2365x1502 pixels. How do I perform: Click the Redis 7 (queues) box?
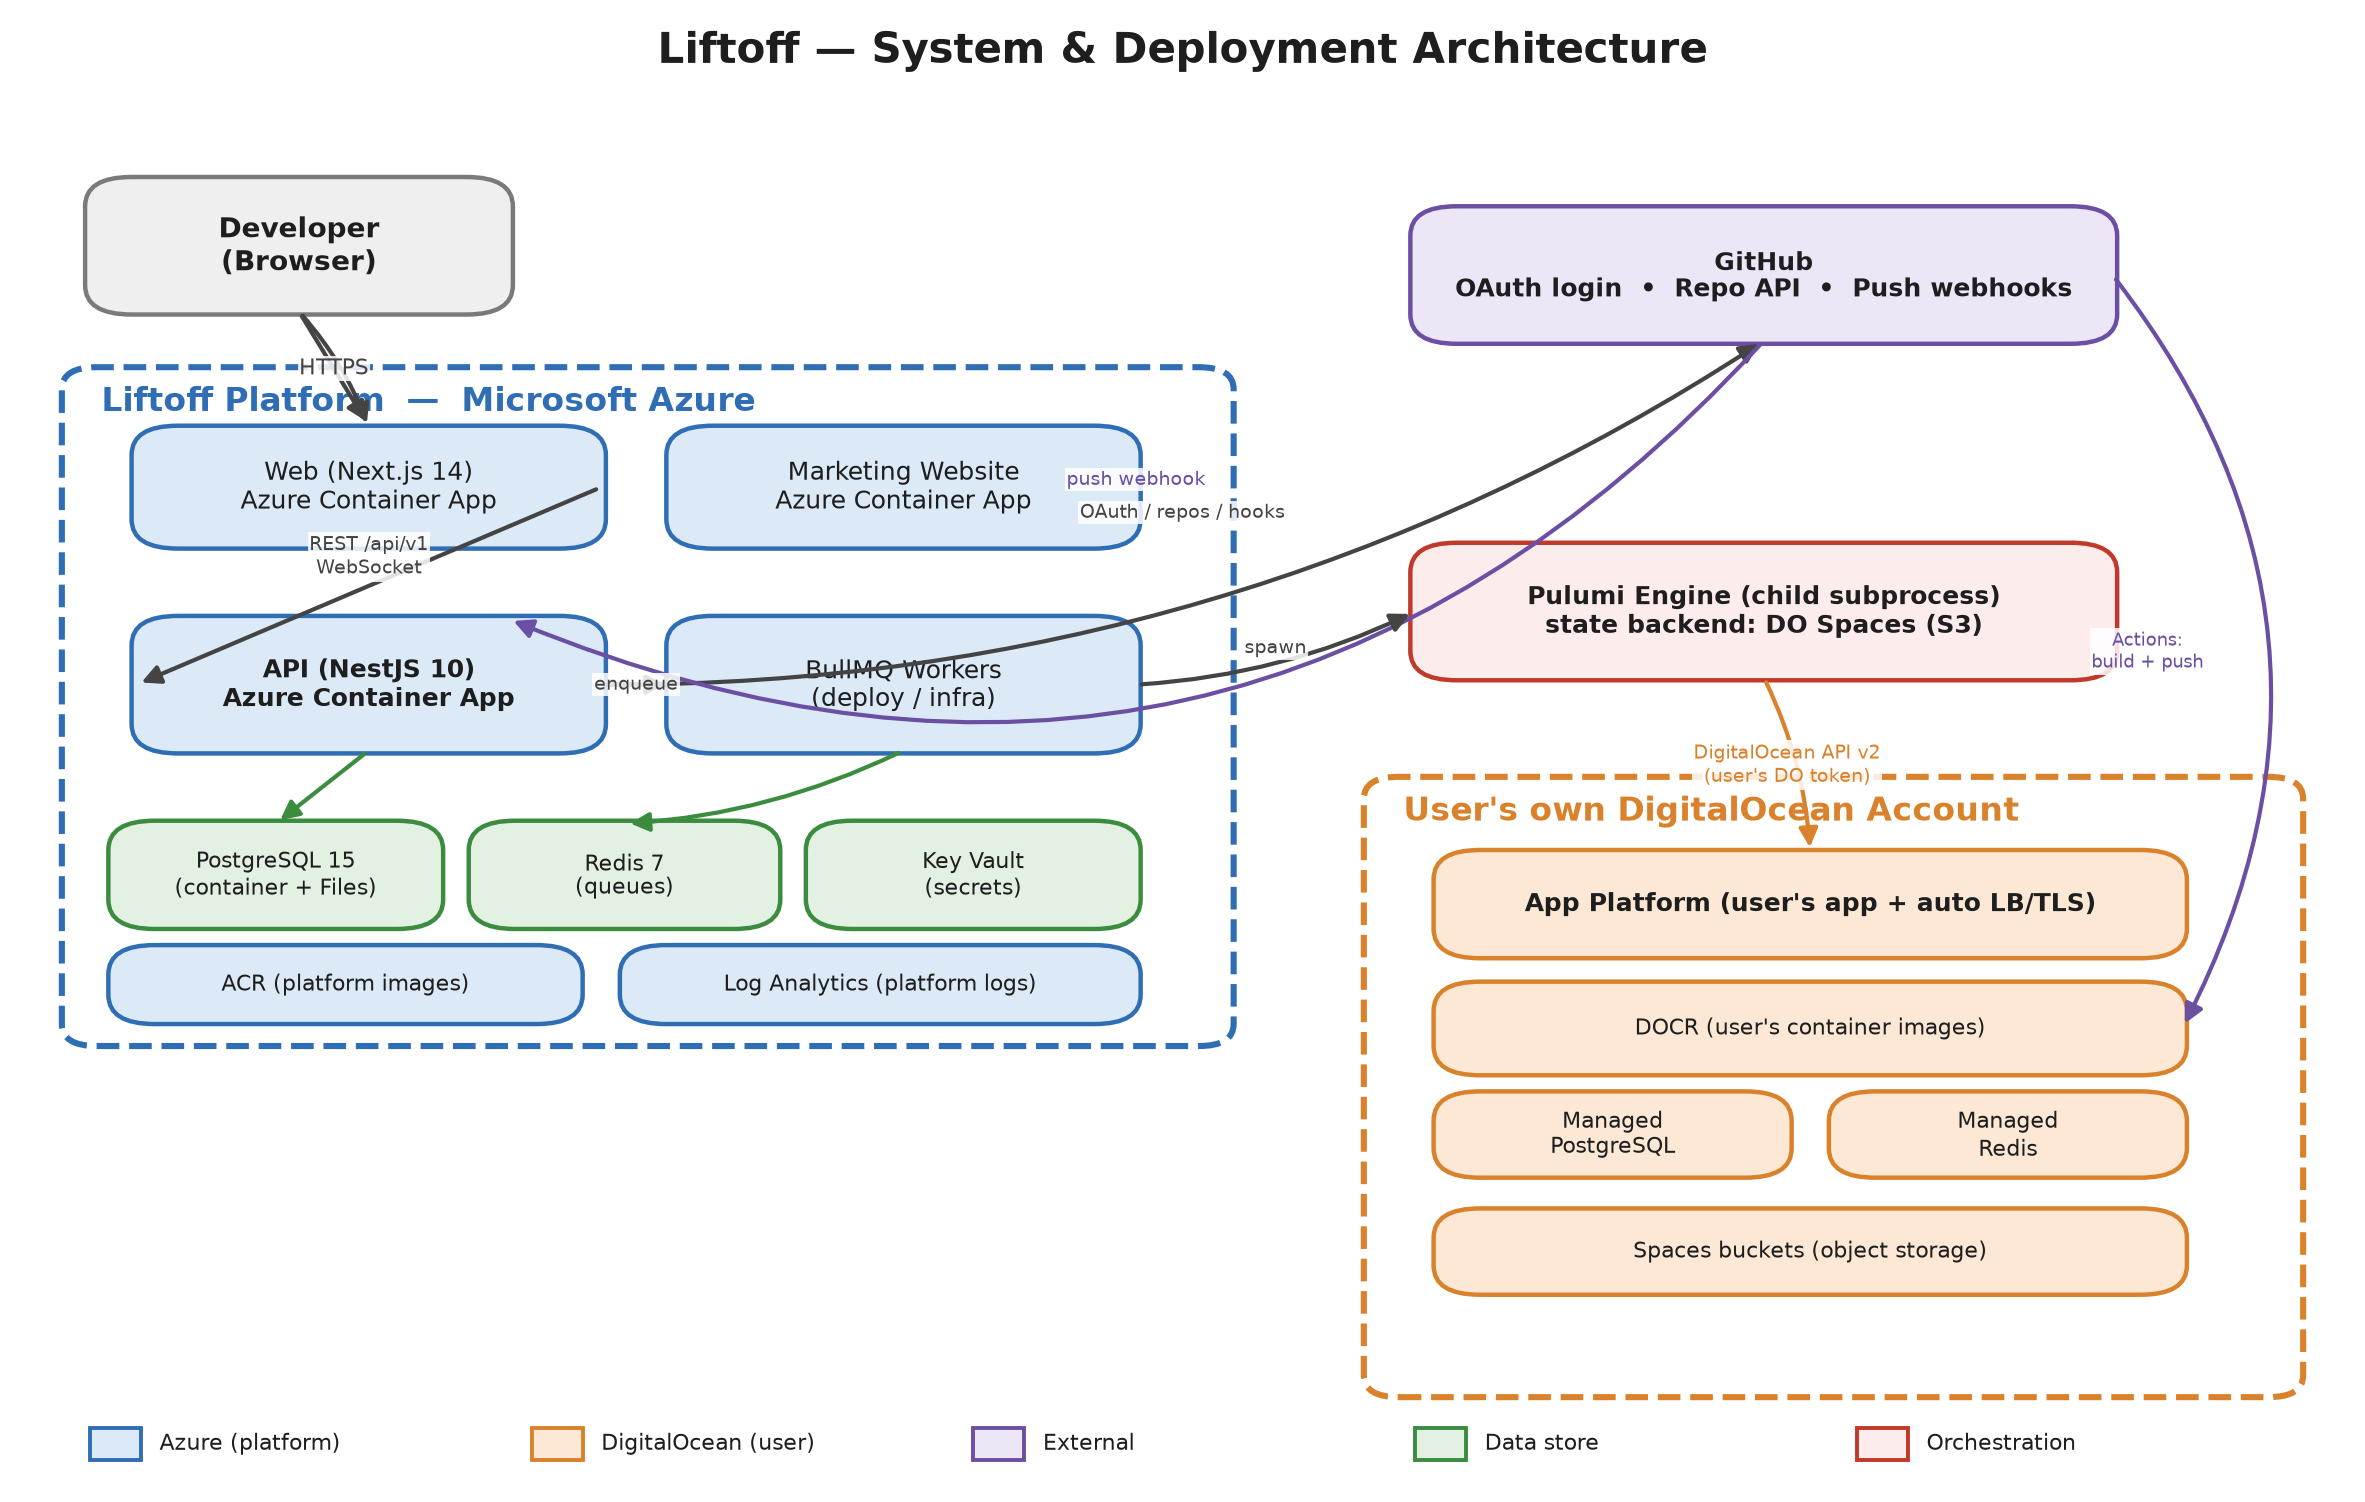pyautogui.click(x=624, y=874)
